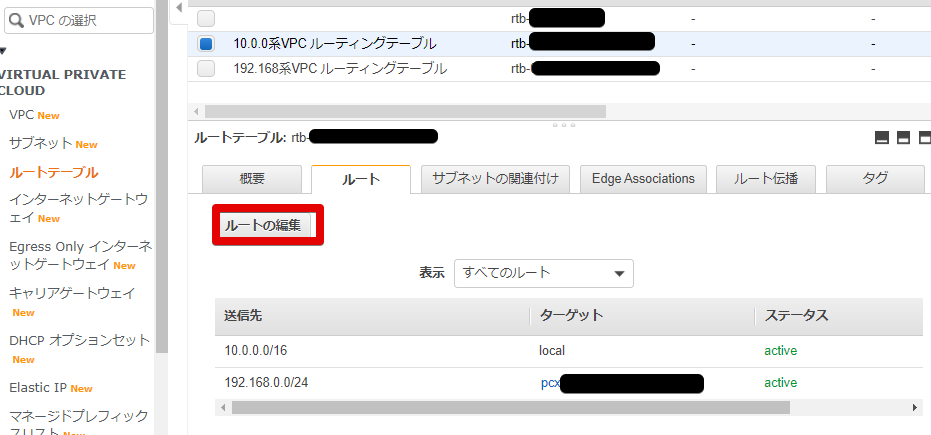Select the 192.168.0.0/24 destination cell

tap(267, 383)
